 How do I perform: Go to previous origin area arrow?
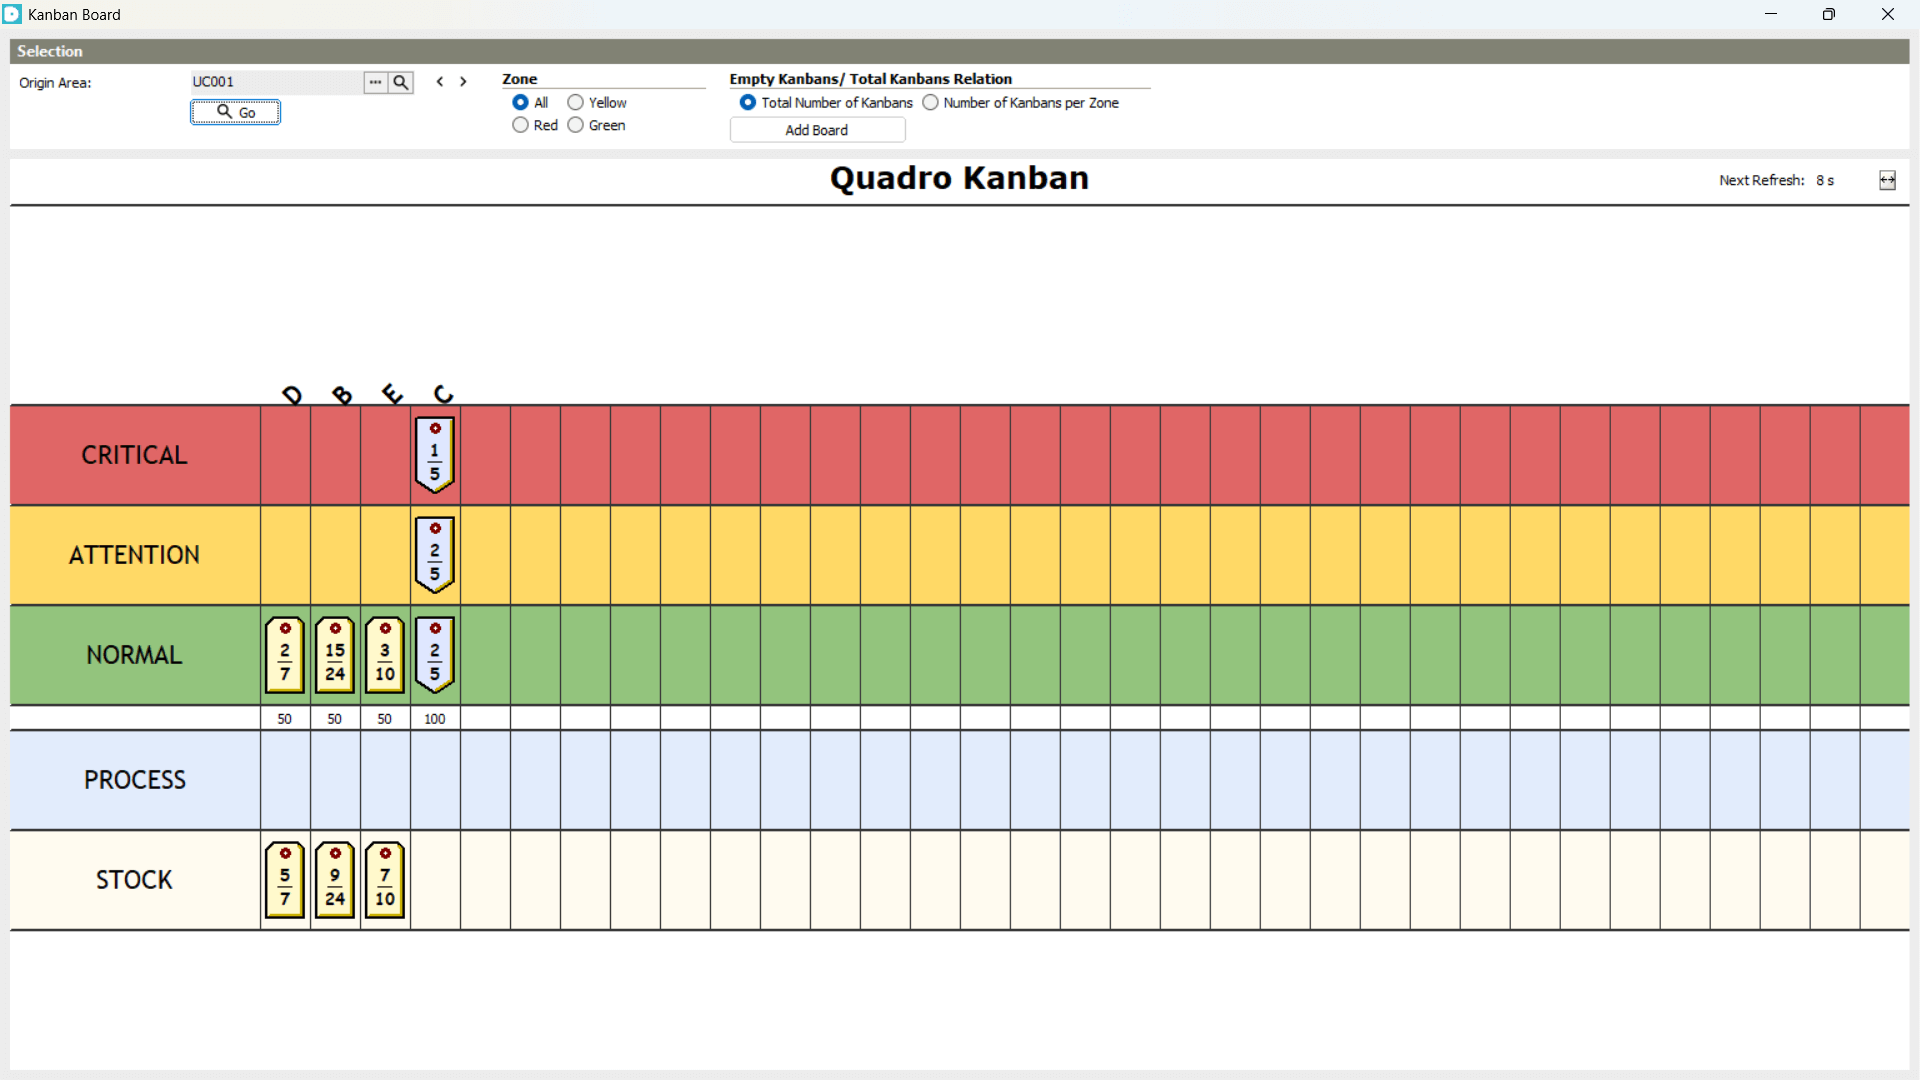click(x=440, y=82)
